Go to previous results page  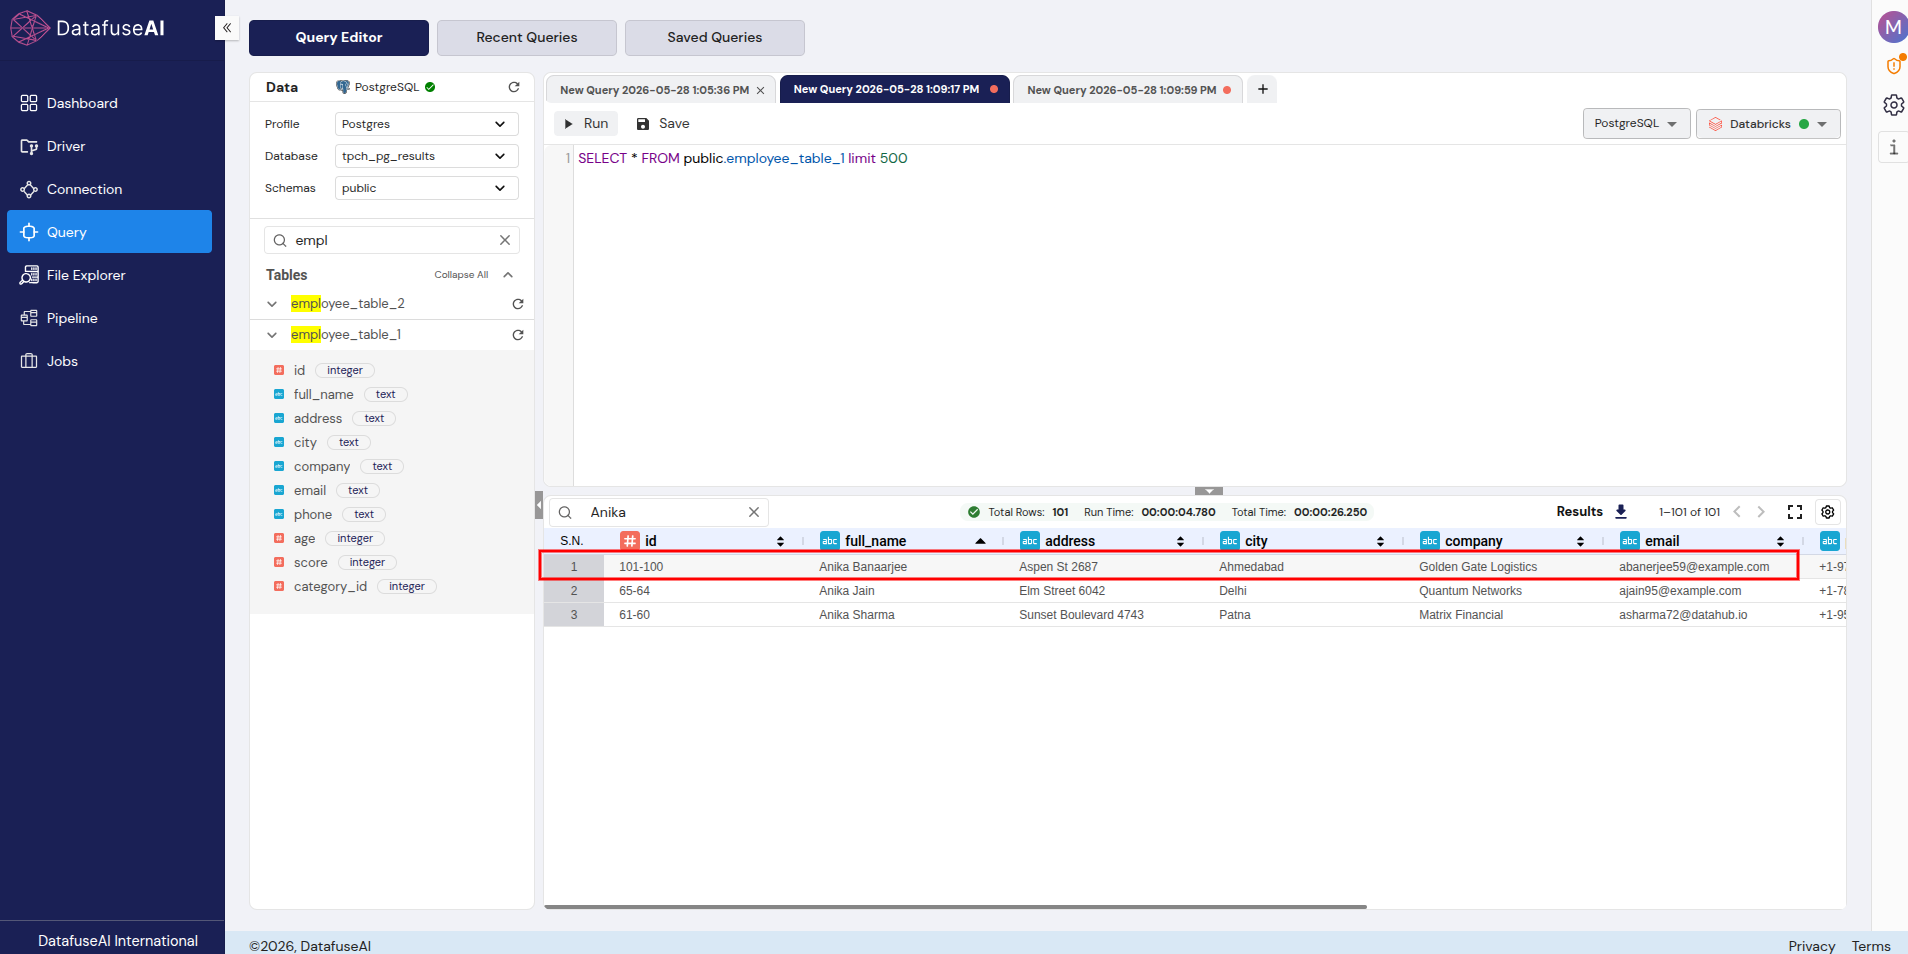[x=1737, y=512]
